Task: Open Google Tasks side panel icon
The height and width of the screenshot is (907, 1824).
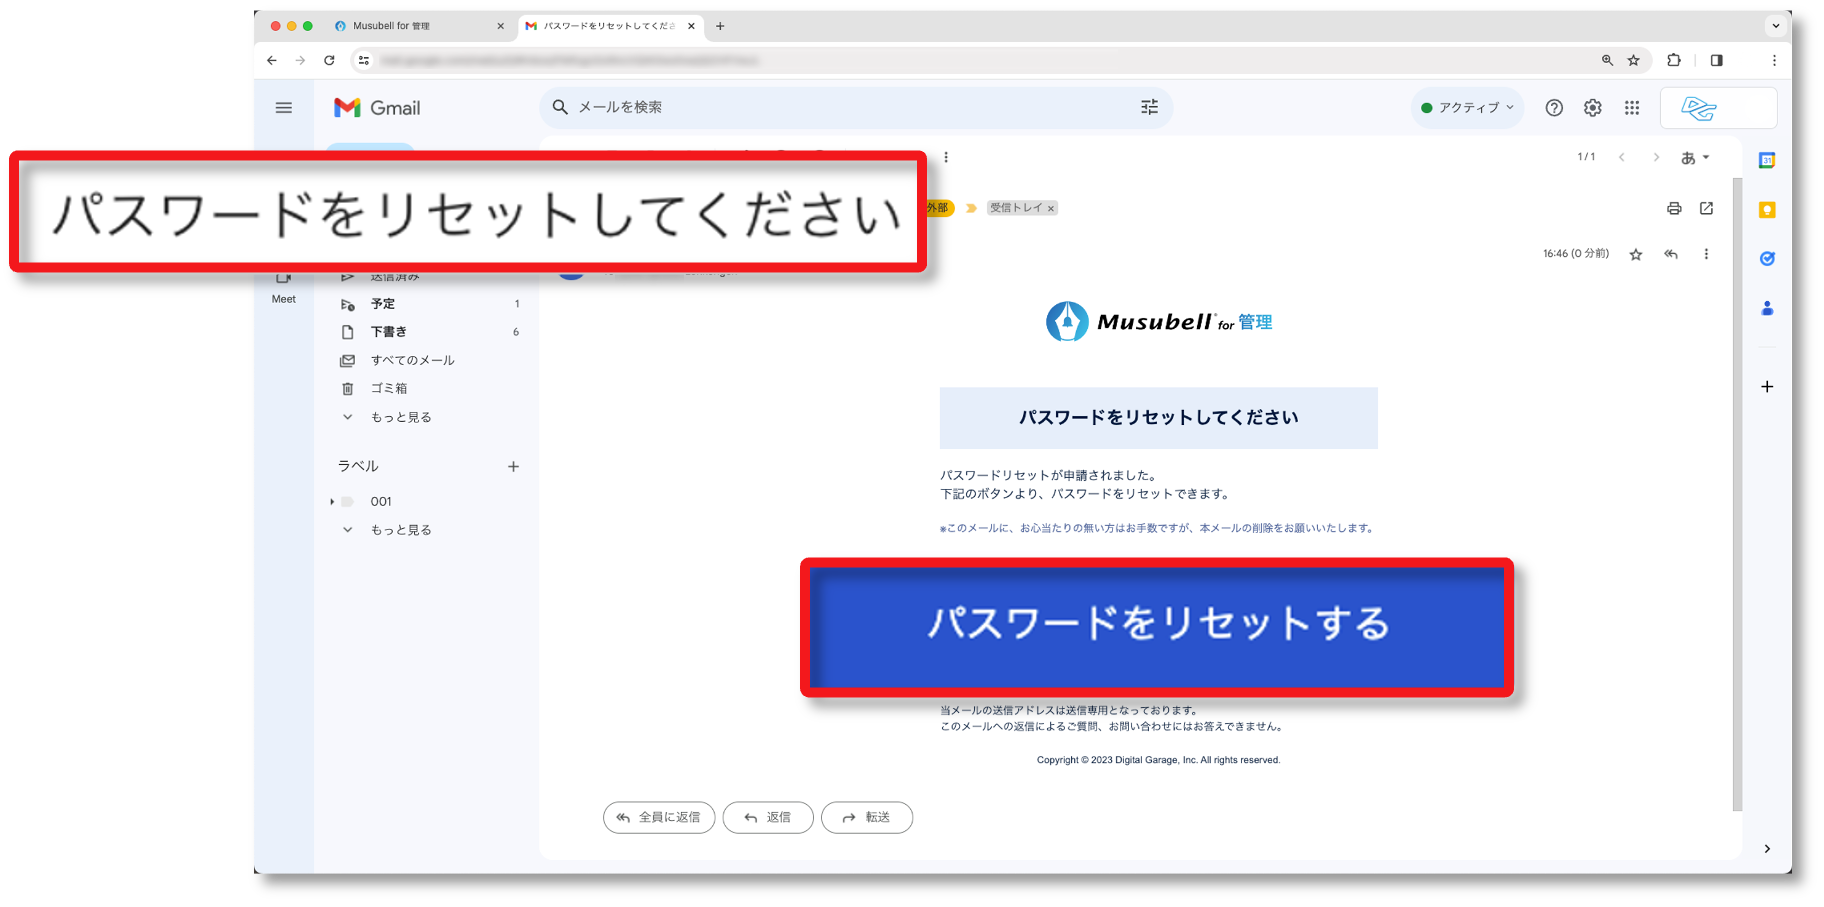Action: click(x=1766, y=259)
